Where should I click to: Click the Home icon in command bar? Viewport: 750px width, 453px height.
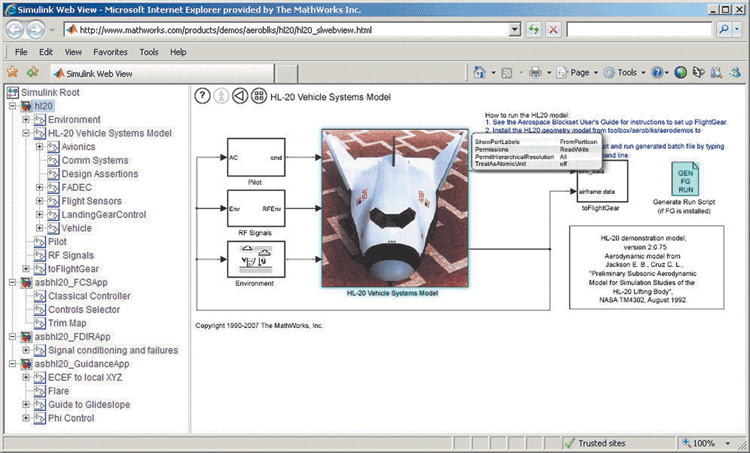[x=479, y=72]
